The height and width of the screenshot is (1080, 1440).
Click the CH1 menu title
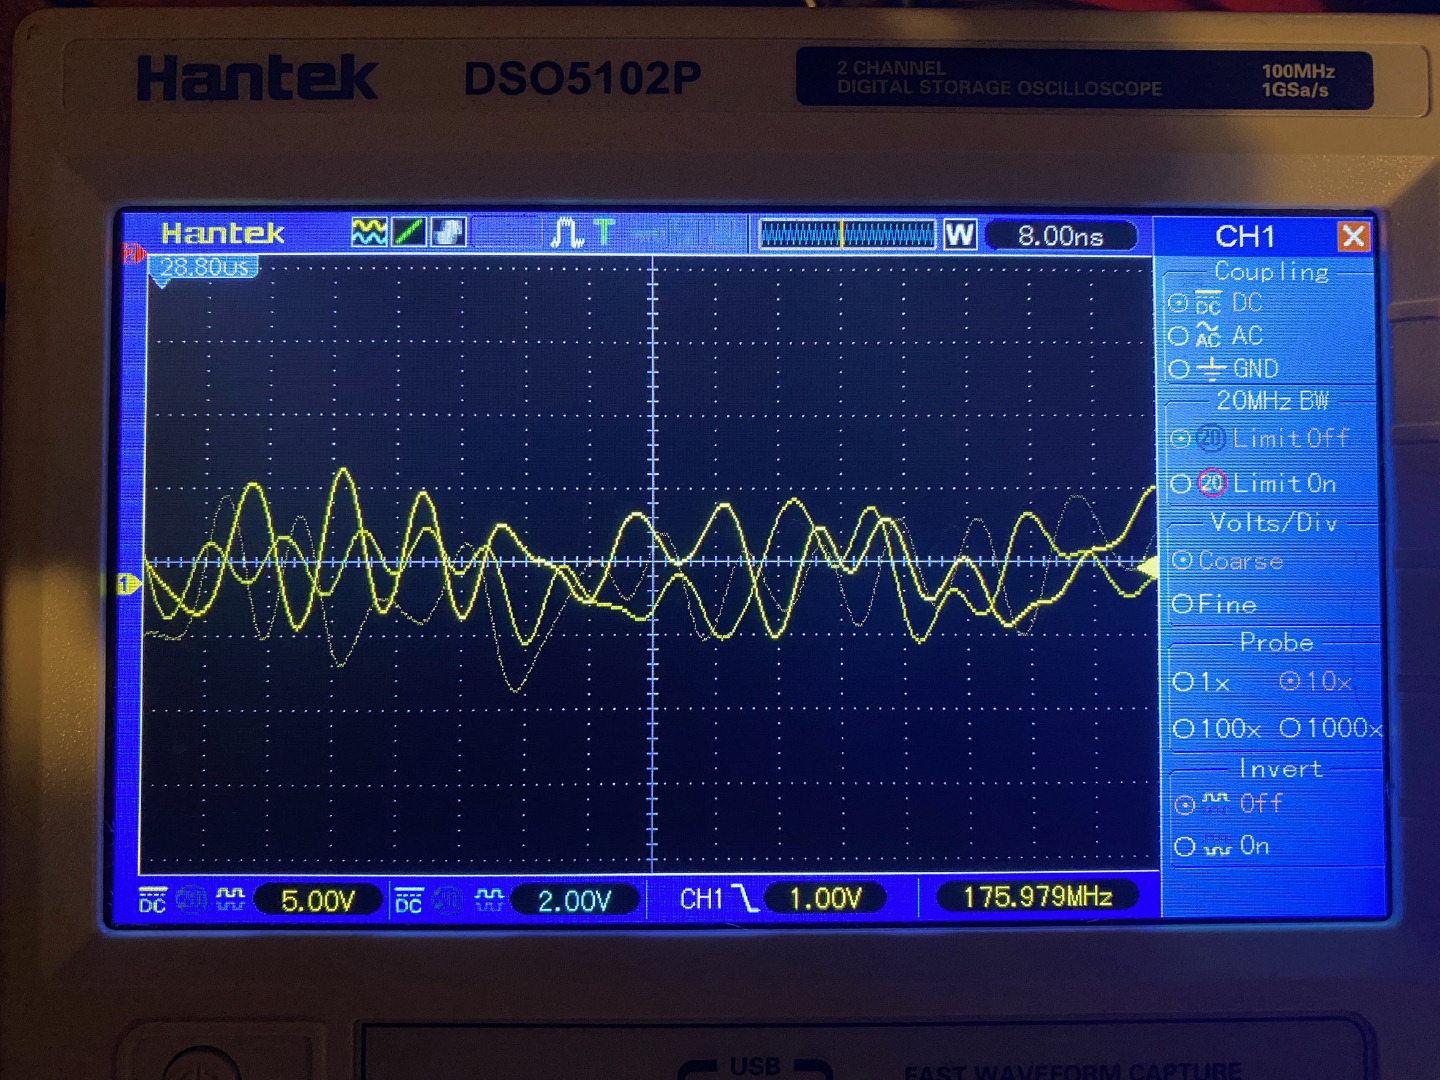(x=1245, y=237)
